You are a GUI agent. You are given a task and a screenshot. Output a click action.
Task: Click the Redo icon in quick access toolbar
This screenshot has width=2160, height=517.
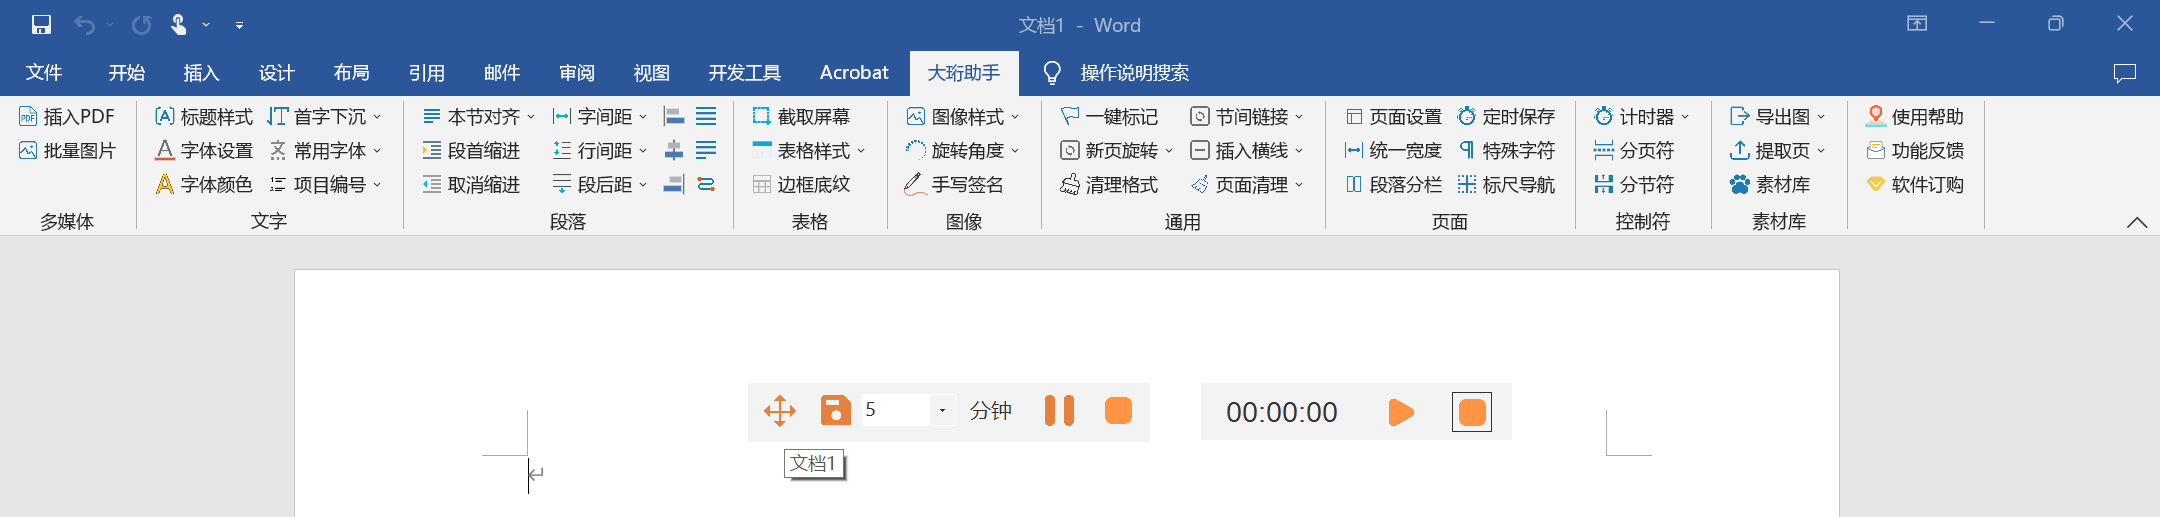pos(141,25)
